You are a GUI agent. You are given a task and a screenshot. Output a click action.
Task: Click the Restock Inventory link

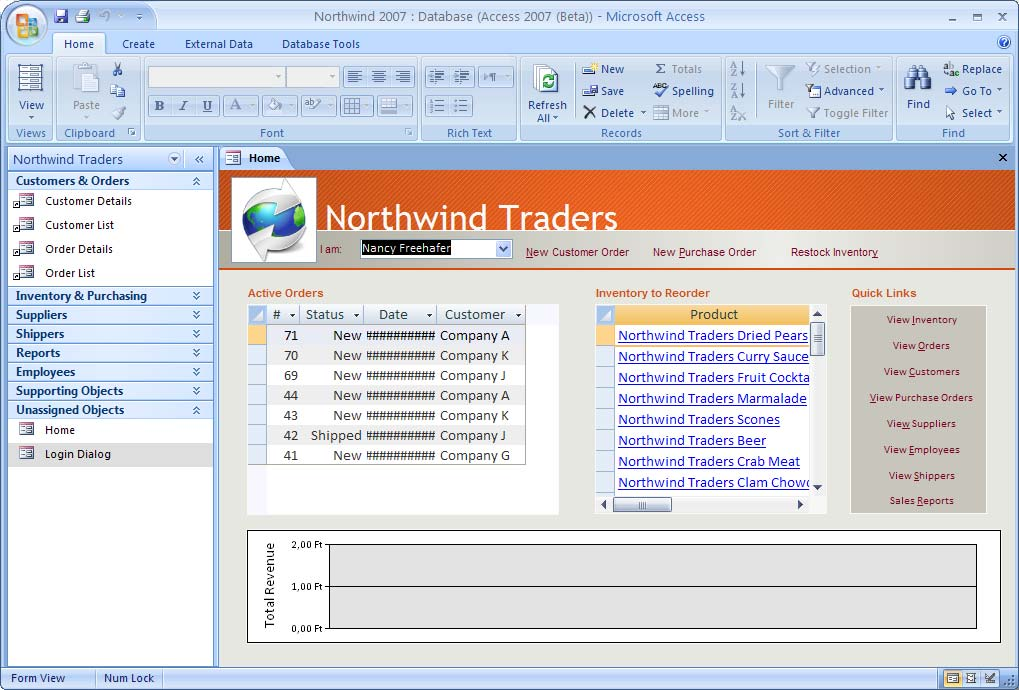(x=834, y=252)
